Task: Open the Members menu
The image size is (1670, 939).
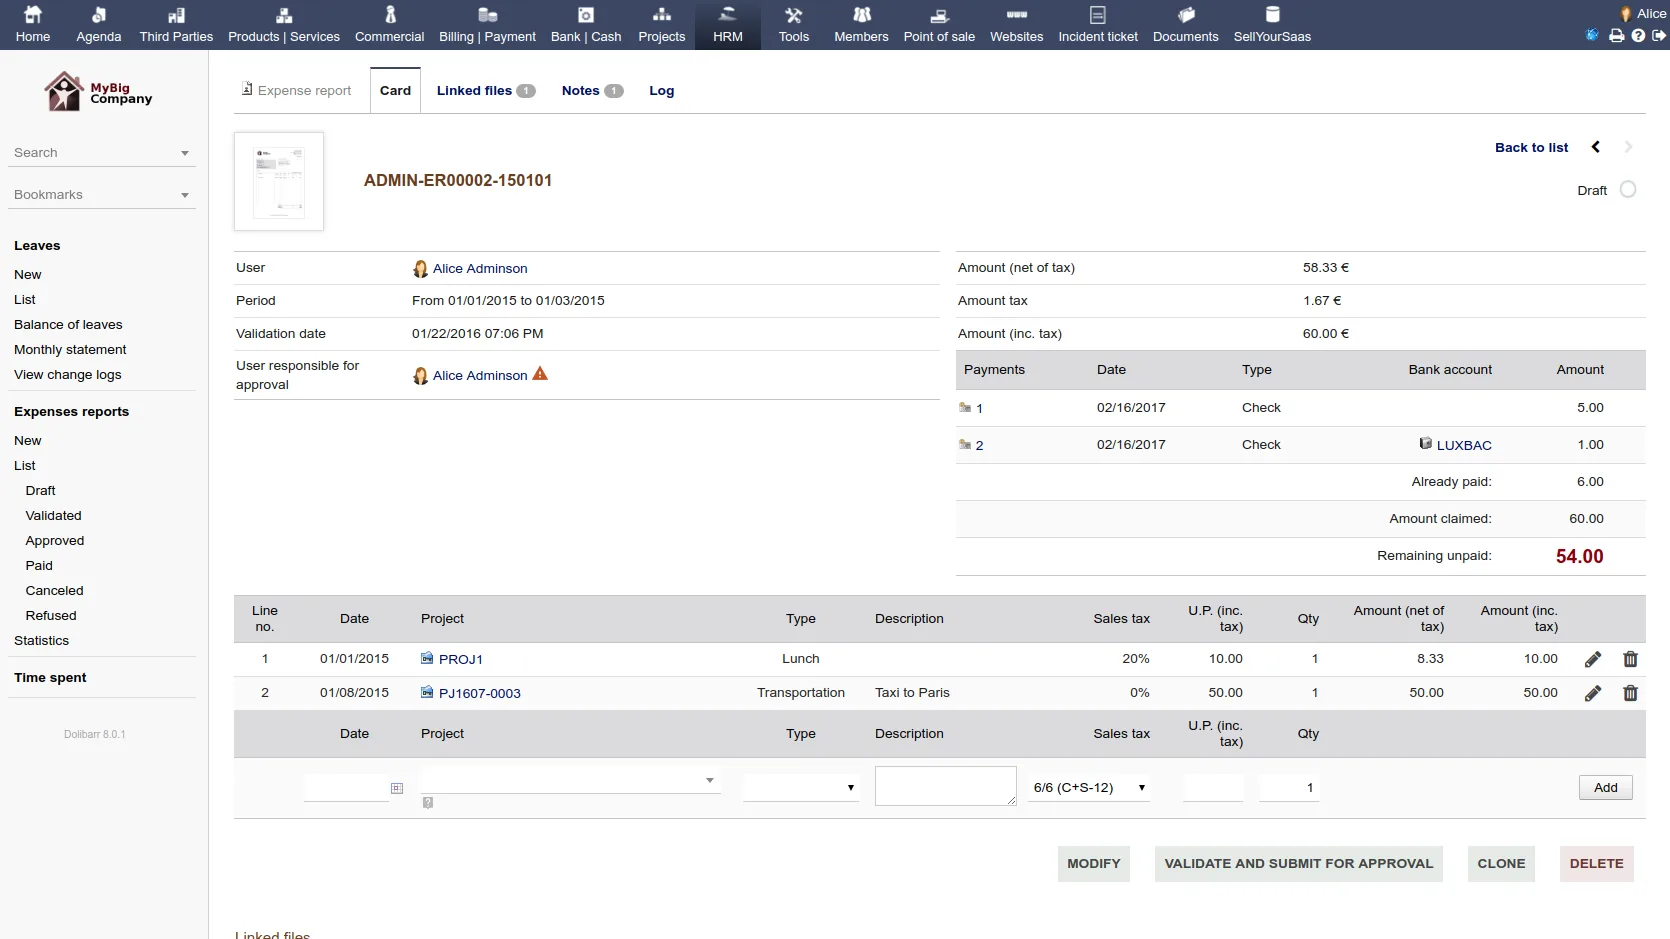Action: pyautogui.click(x=861, y=25)
